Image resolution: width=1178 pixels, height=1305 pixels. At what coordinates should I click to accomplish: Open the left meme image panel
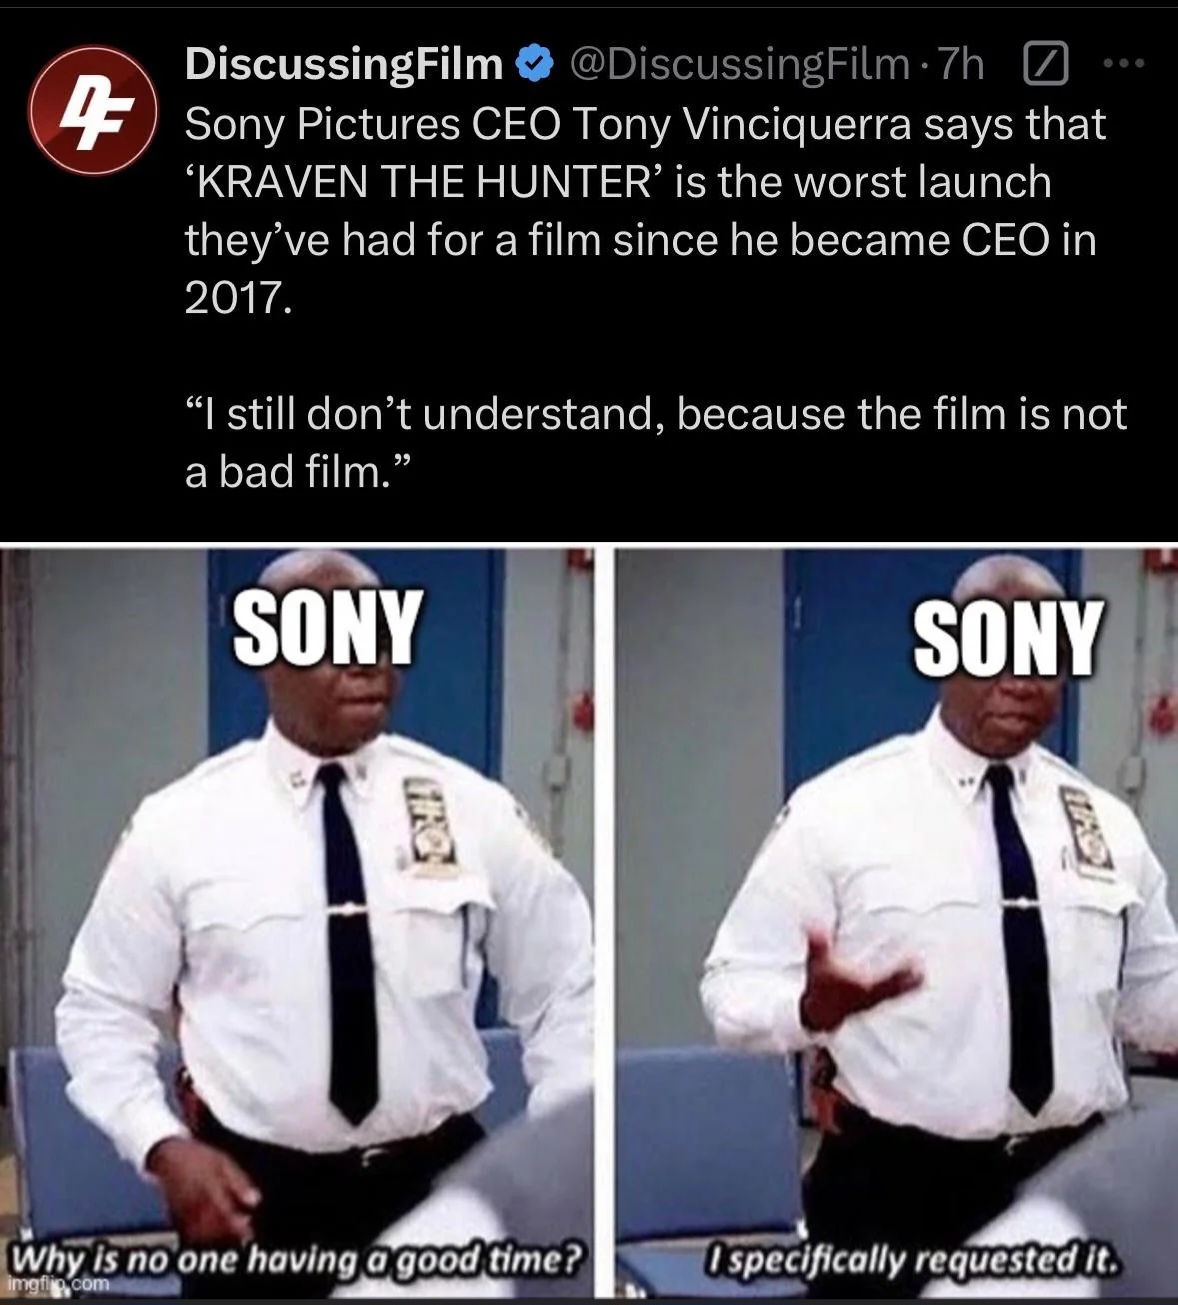pos(300,923)
